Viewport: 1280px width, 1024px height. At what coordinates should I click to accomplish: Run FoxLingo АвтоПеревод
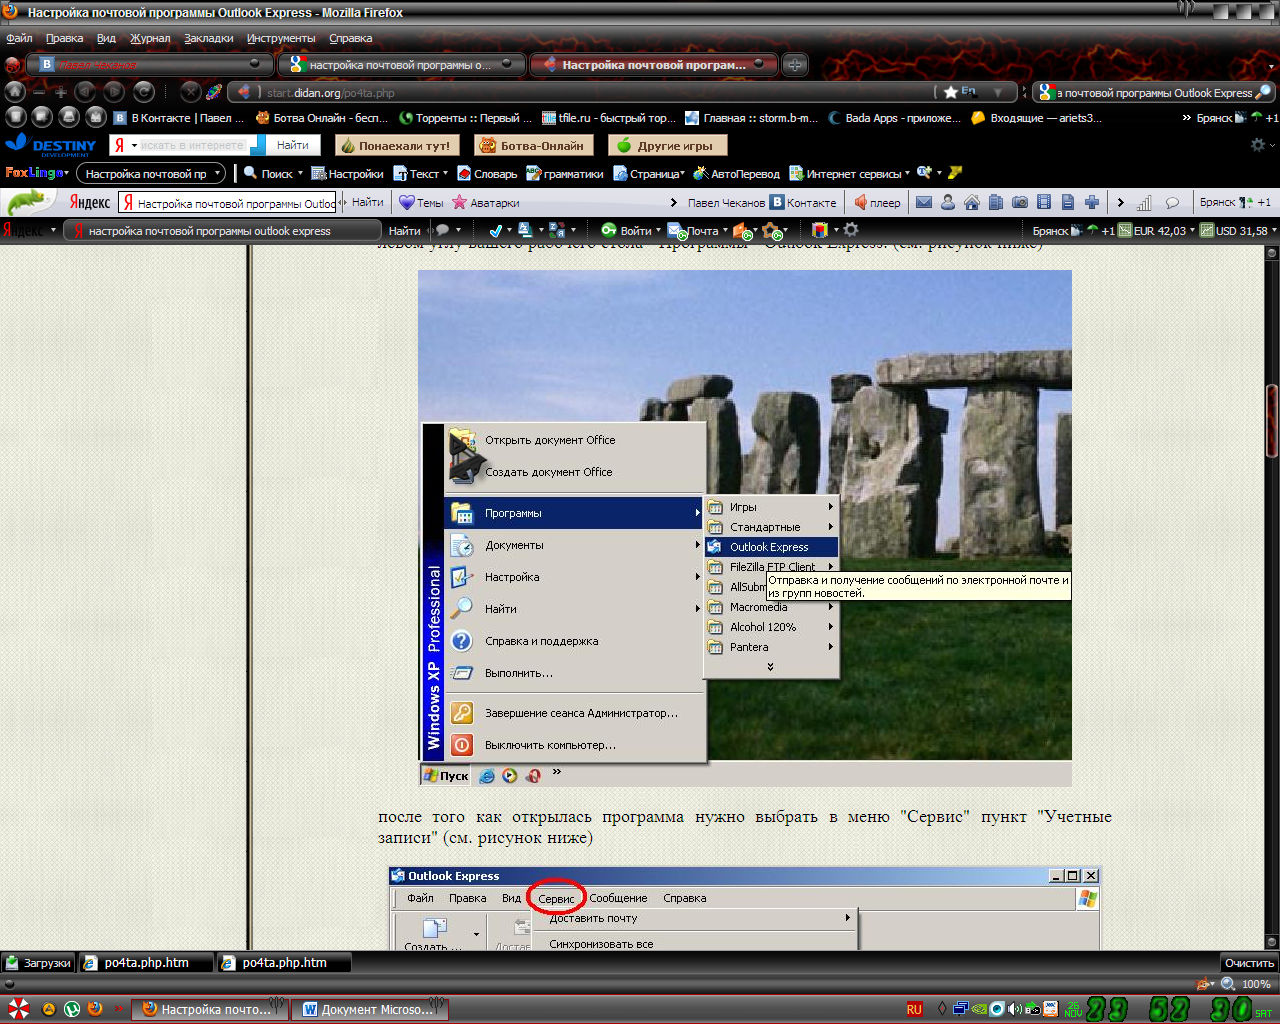click(x=737, y=173)
